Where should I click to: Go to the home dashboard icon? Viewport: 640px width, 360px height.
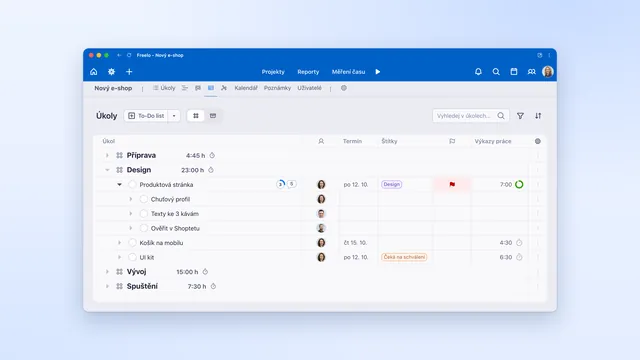point(93,72)
